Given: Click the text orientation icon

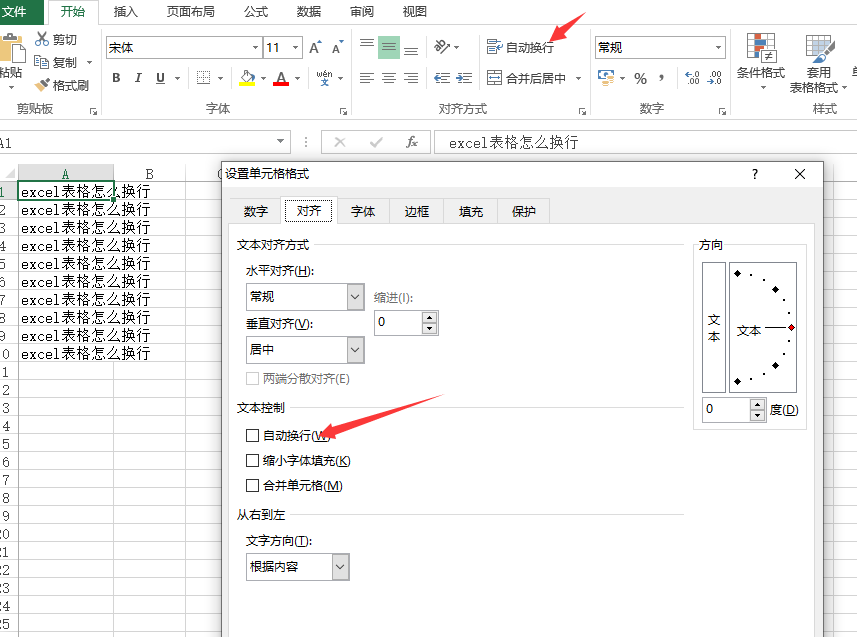Looking at the screenshot, I should 442,47.
